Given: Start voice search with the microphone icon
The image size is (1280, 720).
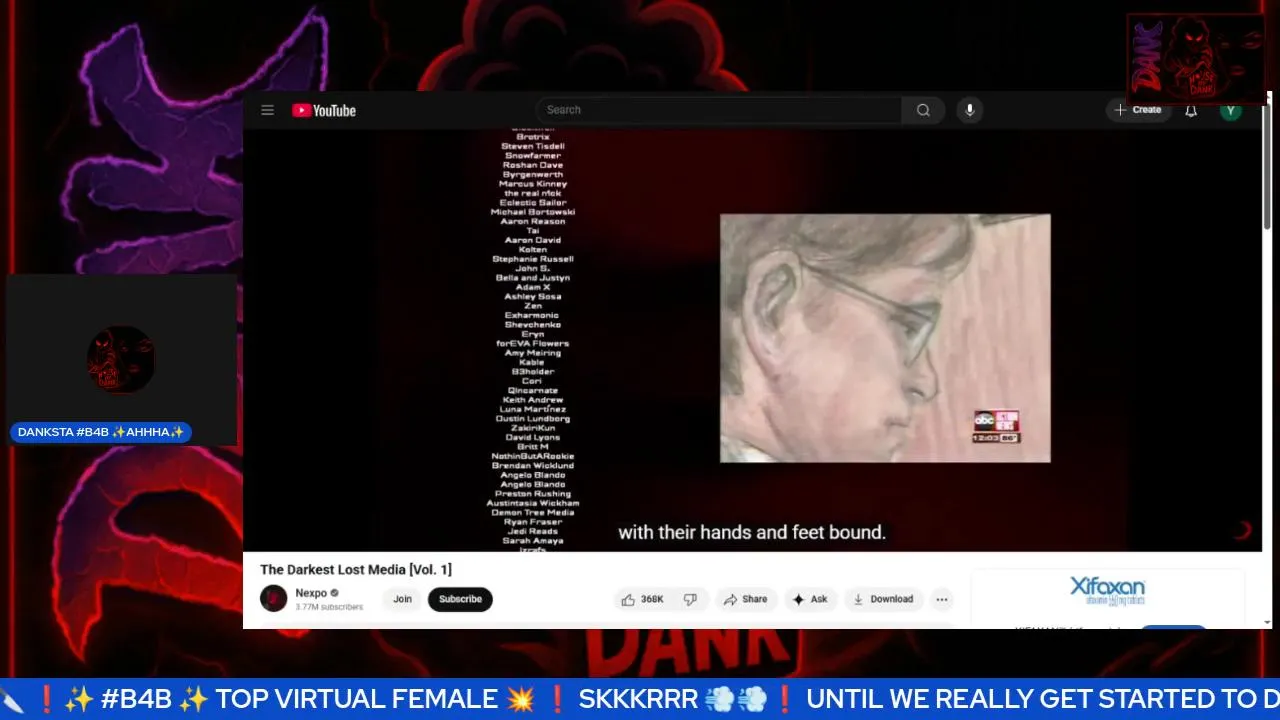Looking at the screenshot, I should tap(969, 110).
